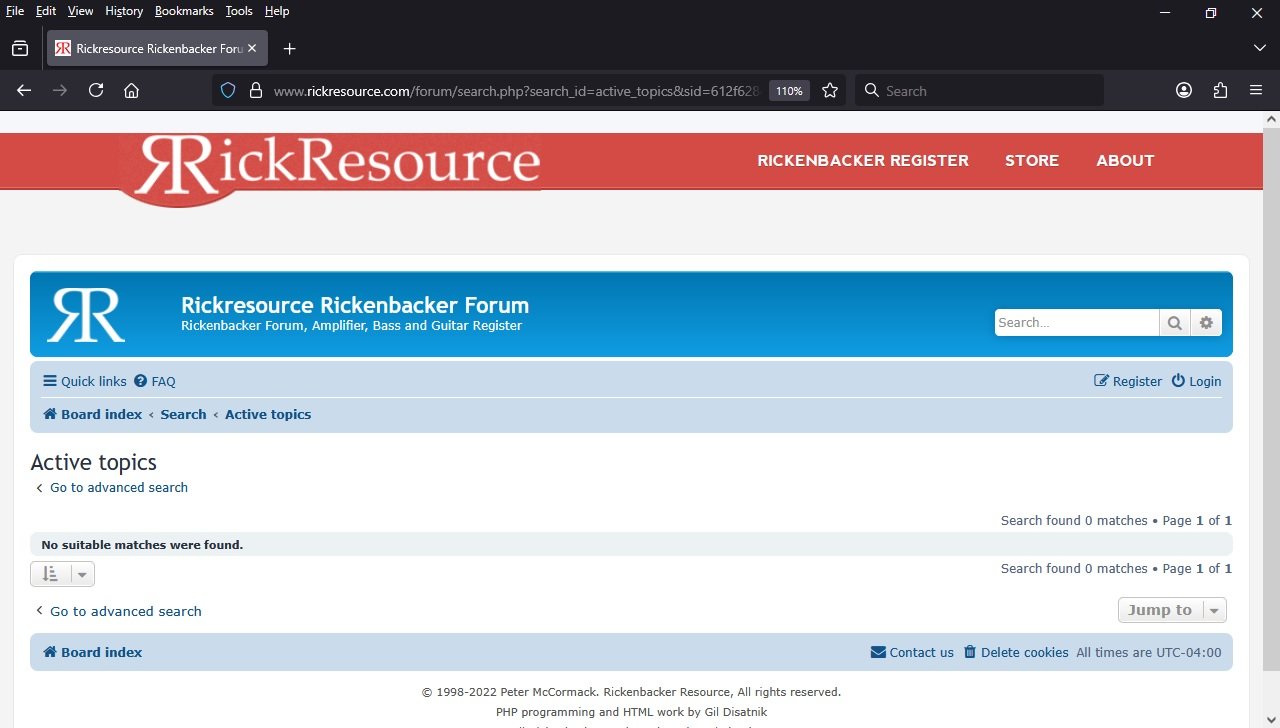This screenshot has height=728, width=1280.
Task: Click the Search breadcrumb link
Action: click(x=183, y=414)
